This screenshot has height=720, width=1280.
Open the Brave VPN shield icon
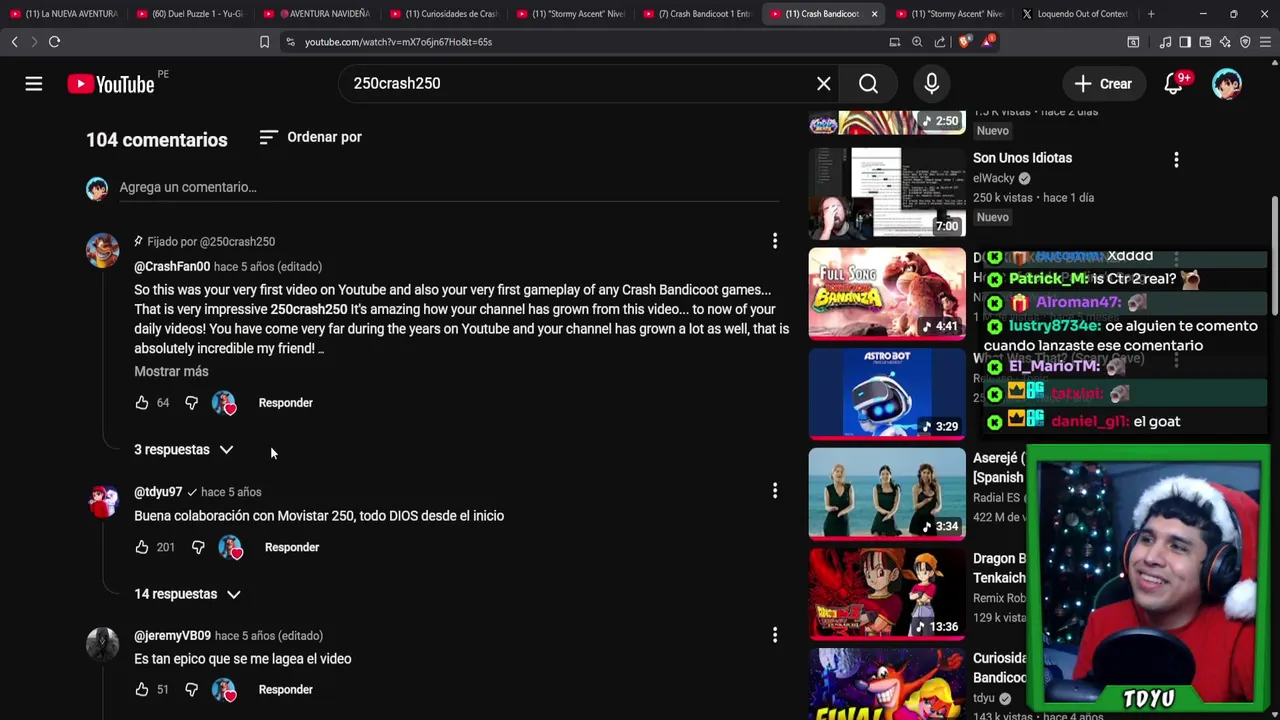tap(1245, 42)
